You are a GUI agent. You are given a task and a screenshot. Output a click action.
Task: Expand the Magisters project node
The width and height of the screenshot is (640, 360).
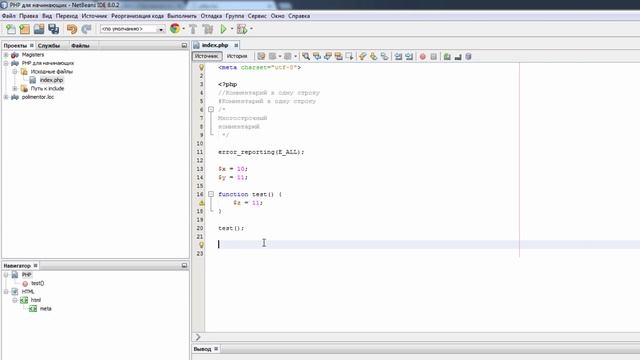pyautogui.click(x=6, y=55)
